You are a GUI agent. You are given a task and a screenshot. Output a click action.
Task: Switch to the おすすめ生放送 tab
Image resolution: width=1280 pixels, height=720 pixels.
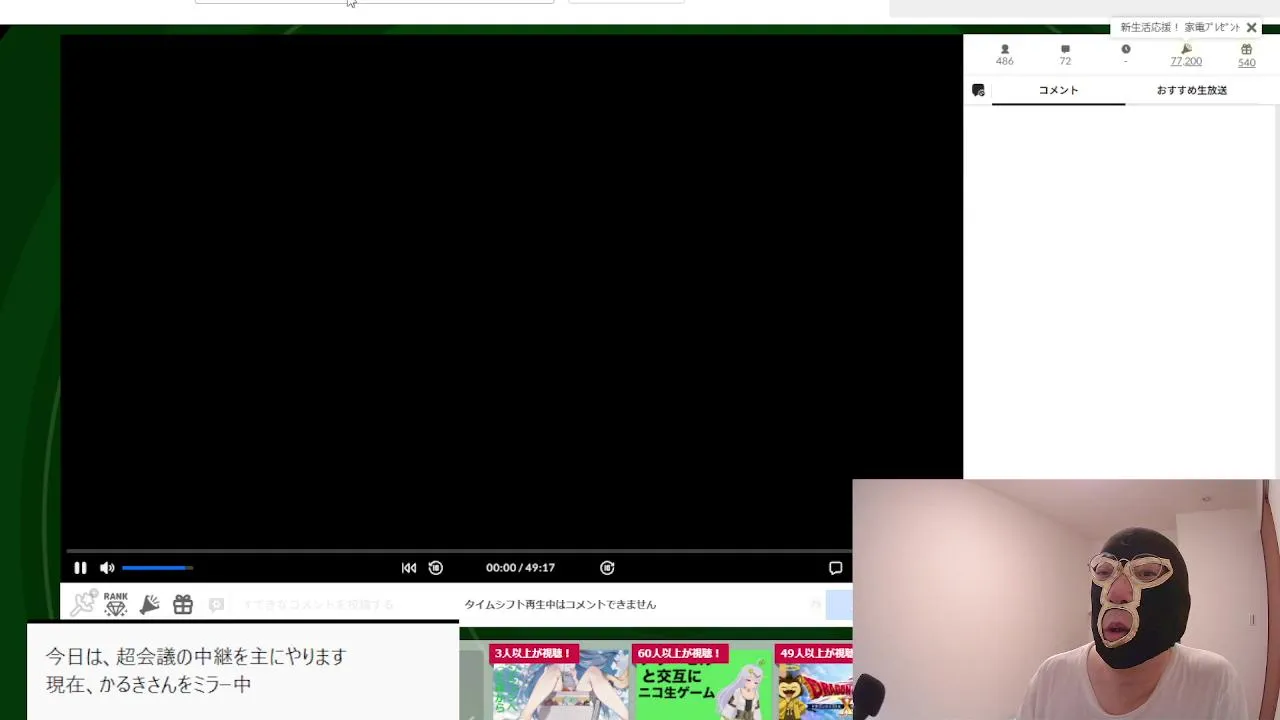pyautogui.click(x=1192, y=90)
